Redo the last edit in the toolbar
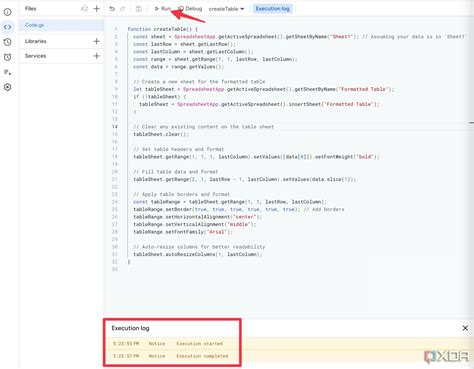Image resolution: width=474 pixels, height=369 pixels. click(x=122, y=9)
